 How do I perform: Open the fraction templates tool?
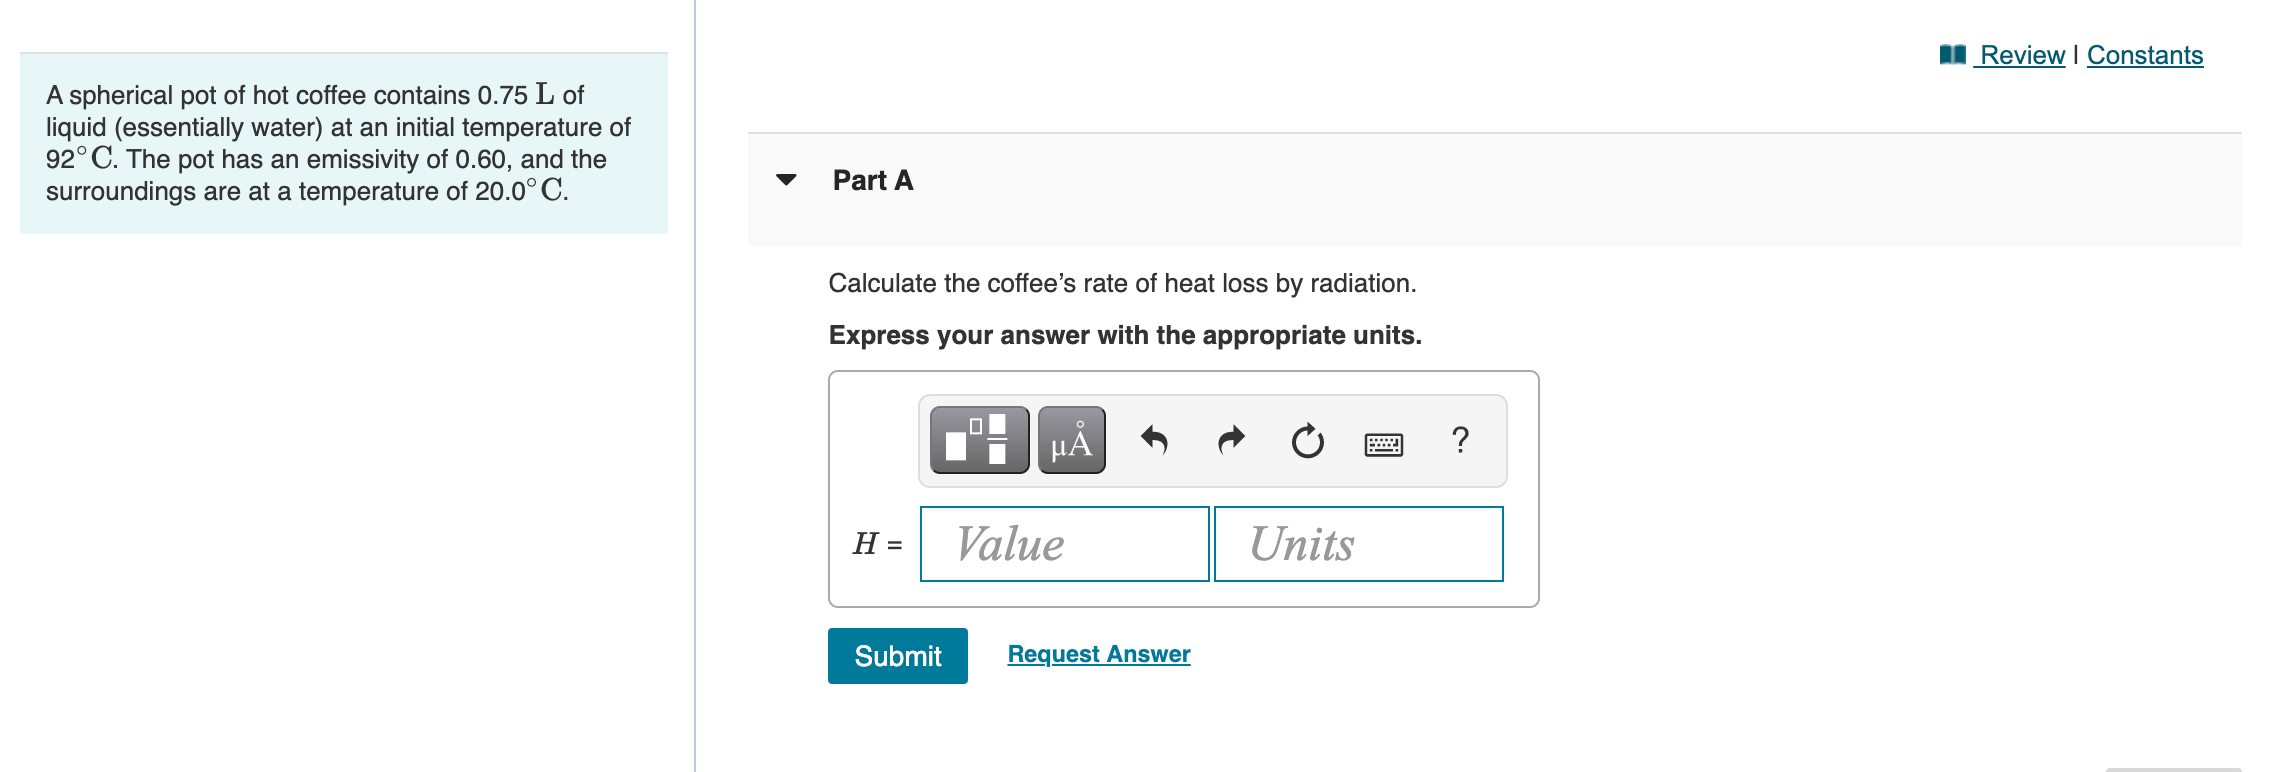click(979, 440)
